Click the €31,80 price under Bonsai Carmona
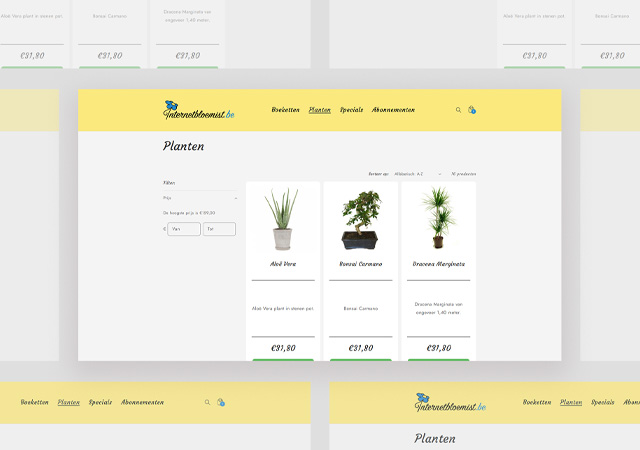 click(x=360, y=348)
